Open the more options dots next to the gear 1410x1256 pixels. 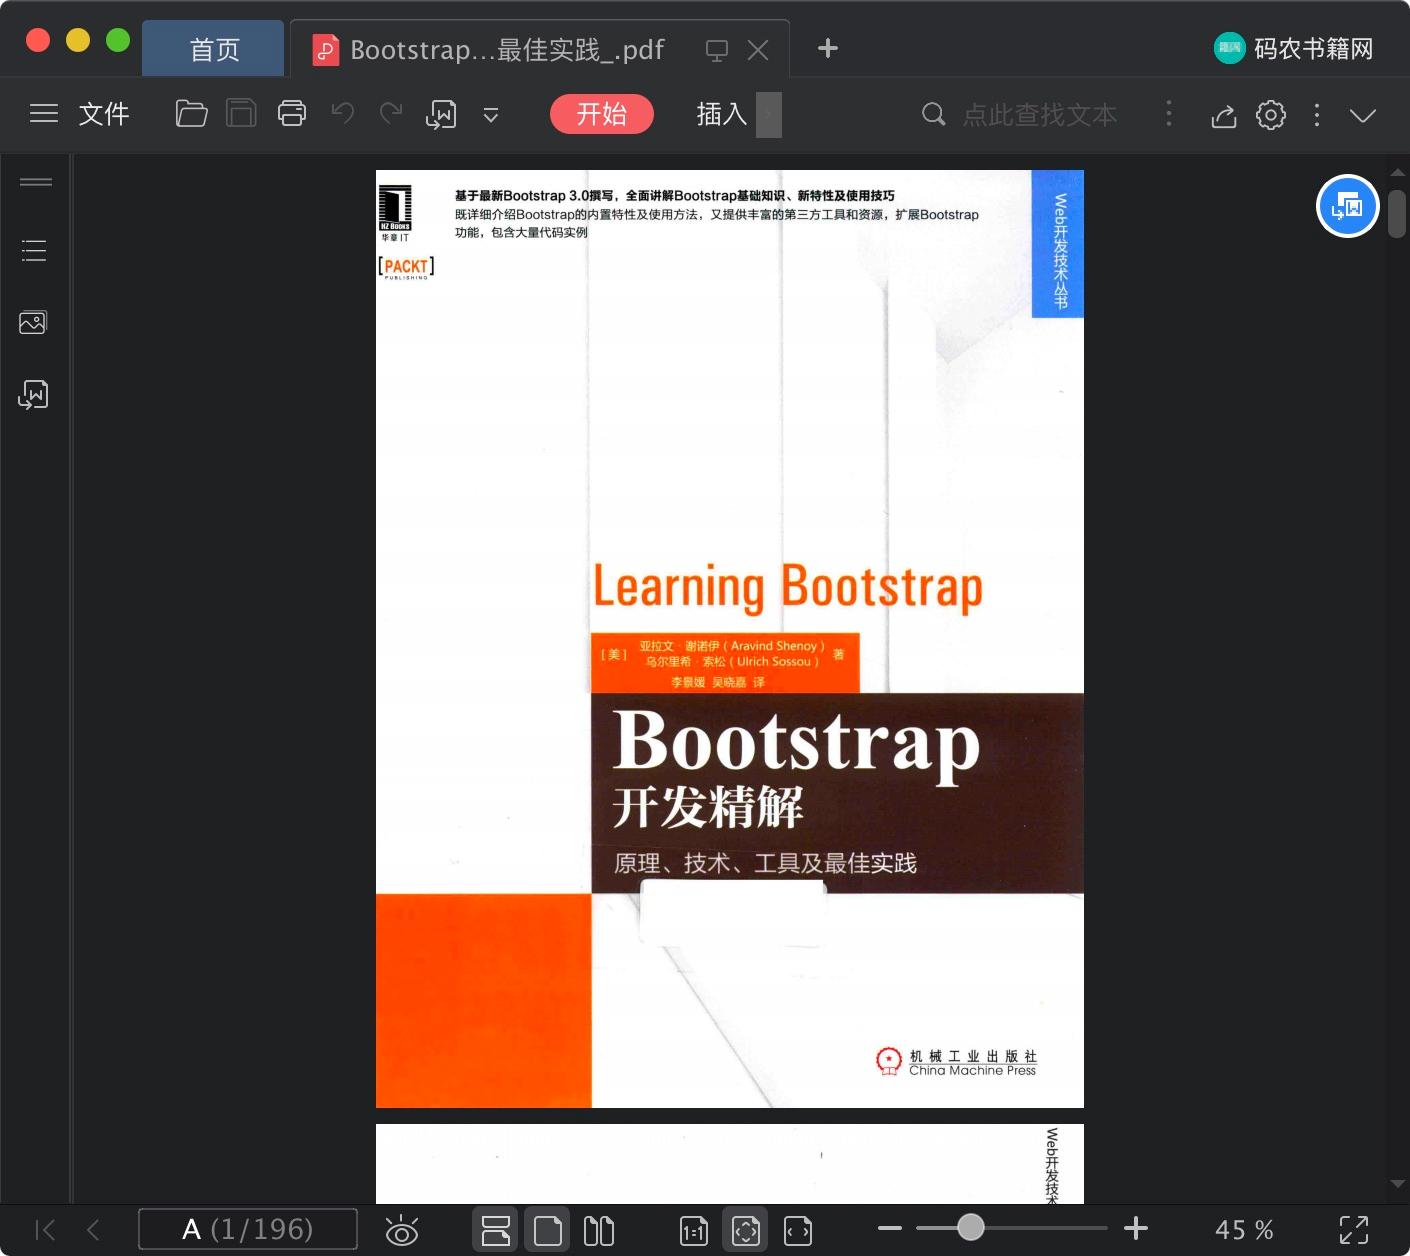[x=1317, y=115]
